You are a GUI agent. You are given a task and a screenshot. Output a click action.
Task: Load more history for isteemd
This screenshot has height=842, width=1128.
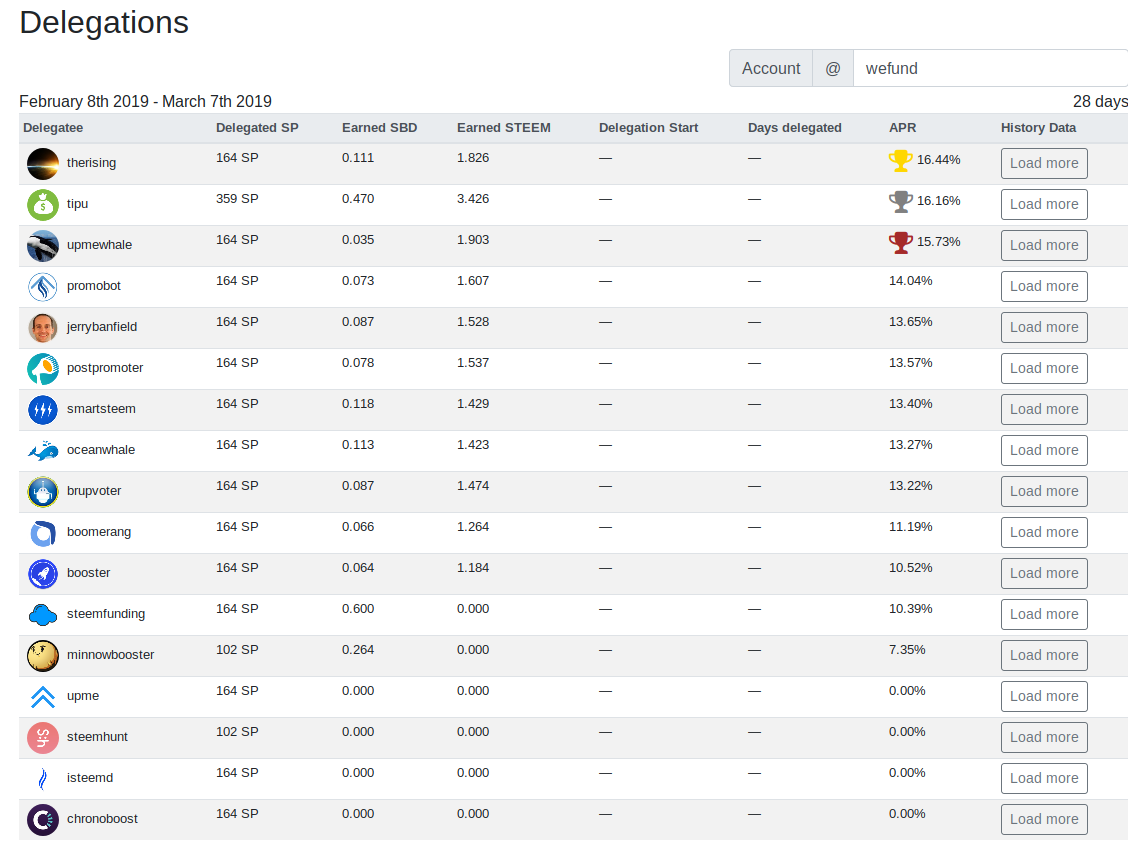[x=1044, y=779]
